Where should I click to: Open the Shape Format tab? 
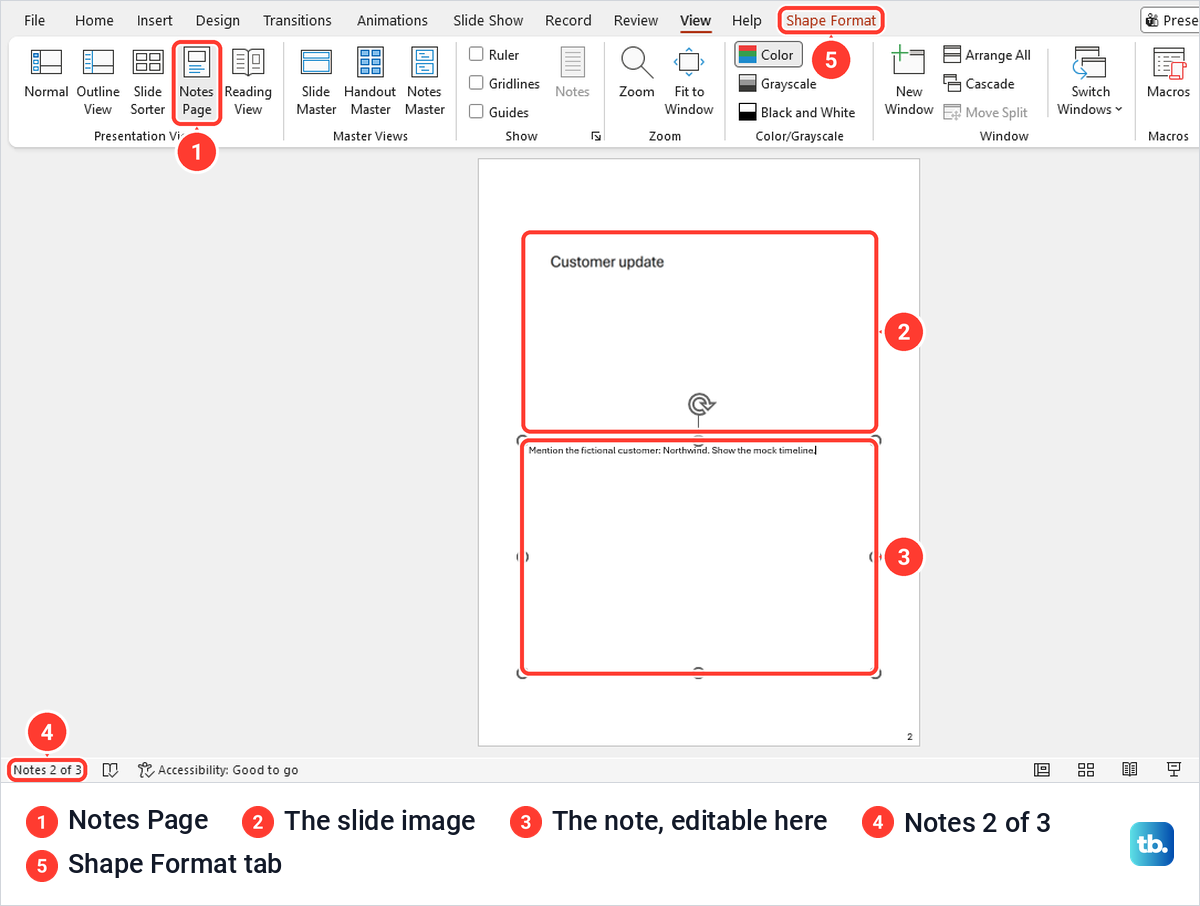831,20
